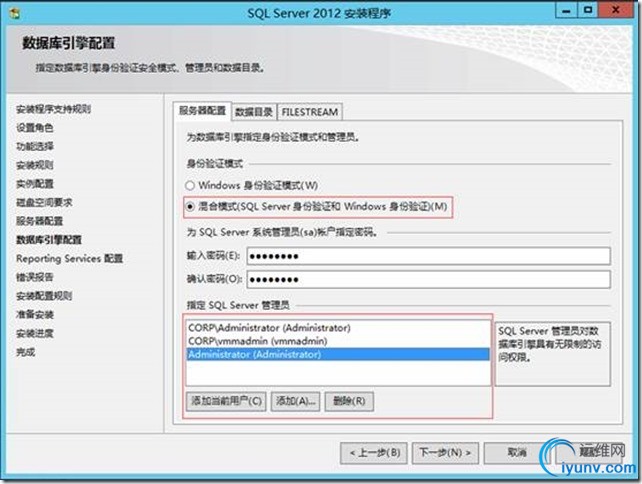This screenshot has height=484, width=642.
Task: Open the FILESTREAM tab
Action: click(310, 112)
